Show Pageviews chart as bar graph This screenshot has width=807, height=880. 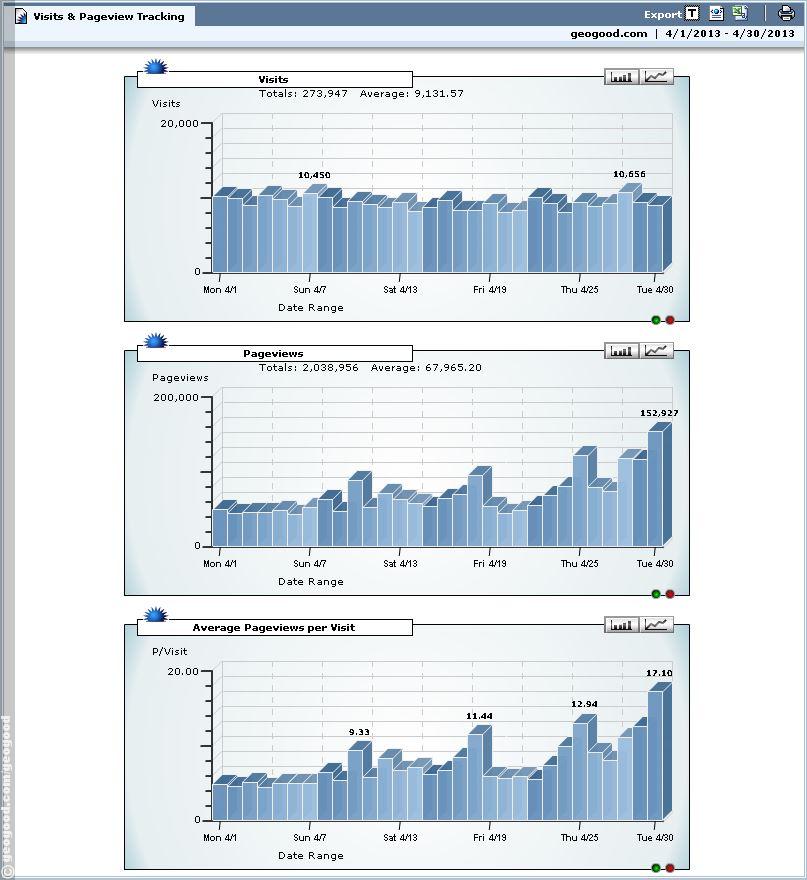(x=622, y=351)
